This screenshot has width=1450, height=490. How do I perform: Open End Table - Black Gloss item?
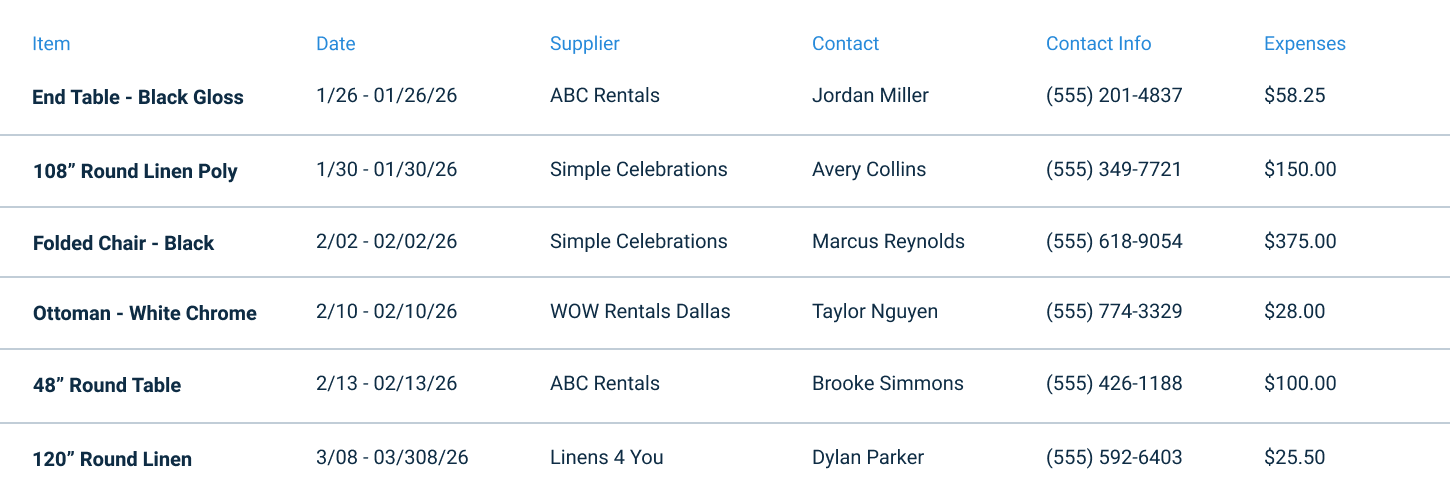[138, 97]
